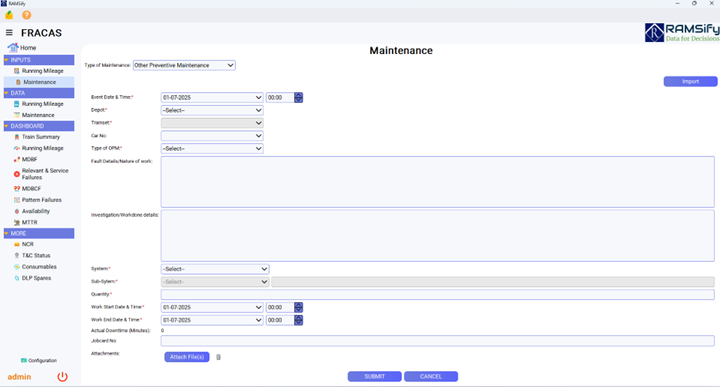Open Consumables item

[35, 267]
